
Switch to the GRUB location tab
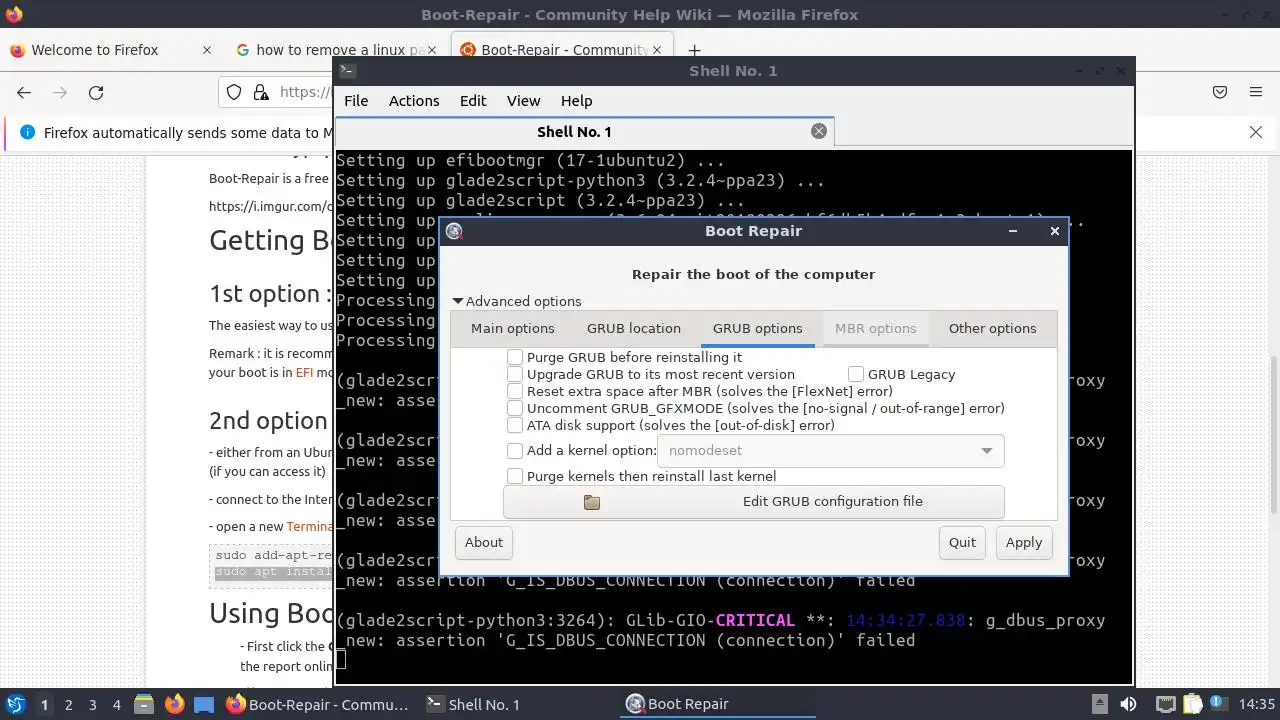634,328
